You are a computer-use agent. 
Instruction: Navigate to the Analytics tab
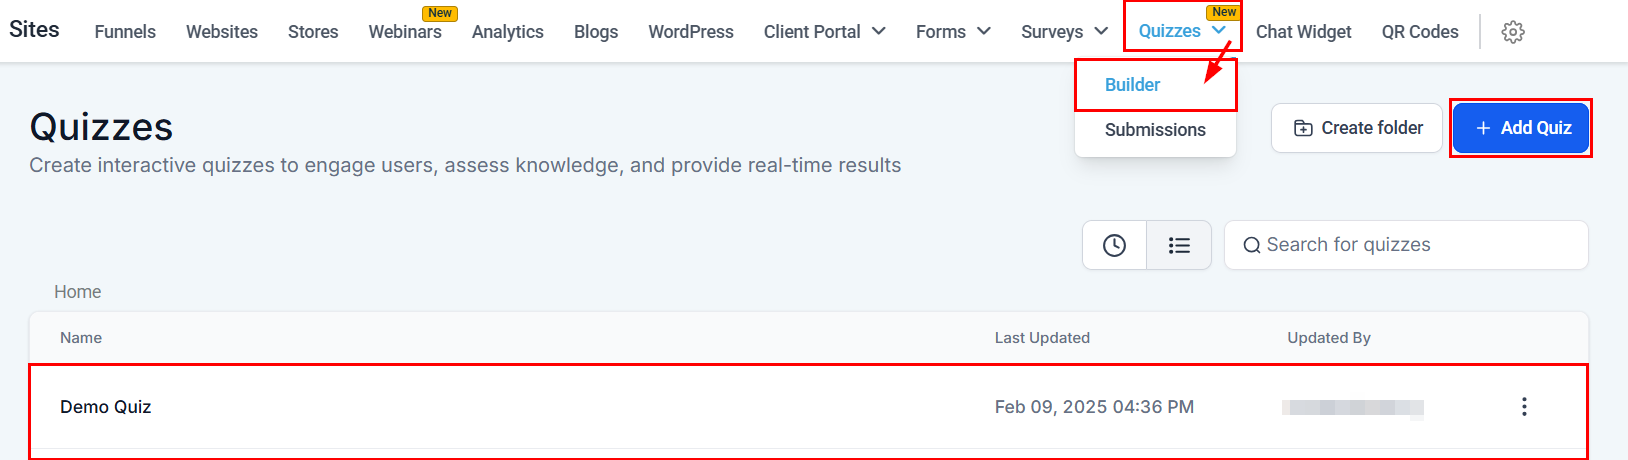[508, 32]
